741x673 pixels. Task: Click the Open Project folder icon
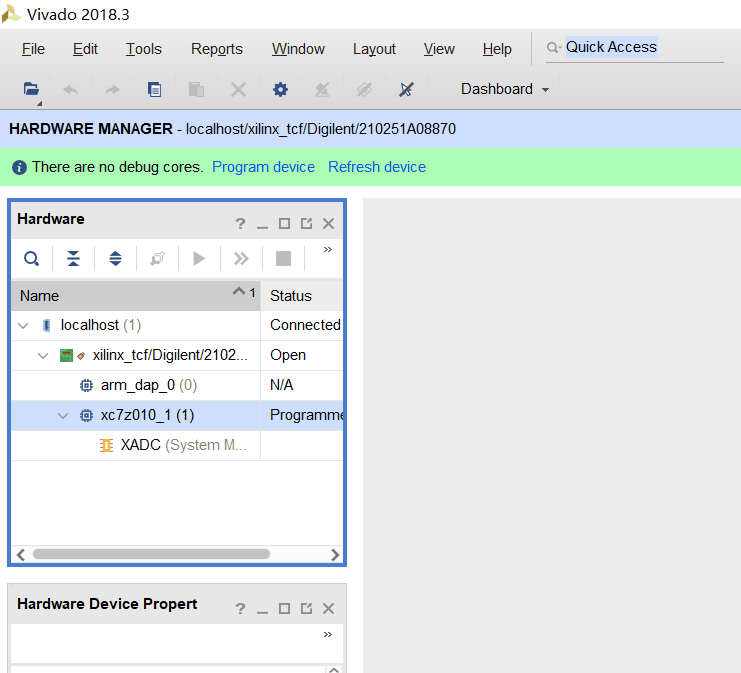point(31,89)
